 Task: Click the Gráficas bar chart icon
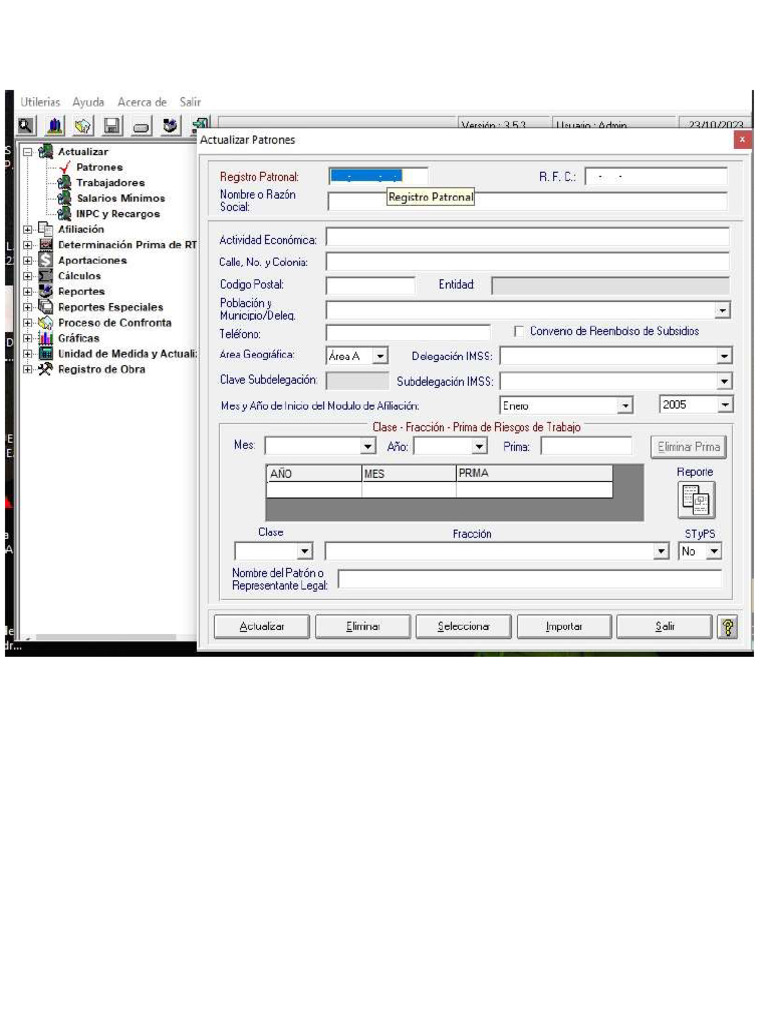45,338
